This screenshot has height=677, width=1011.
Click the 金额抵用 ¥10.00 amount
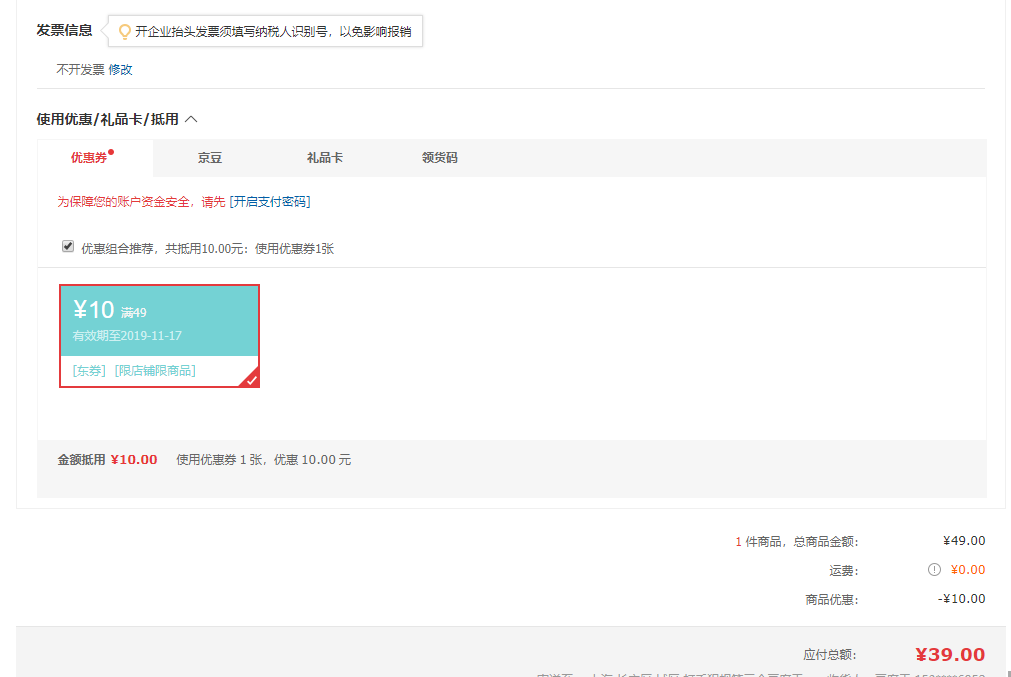click(134, 460)
